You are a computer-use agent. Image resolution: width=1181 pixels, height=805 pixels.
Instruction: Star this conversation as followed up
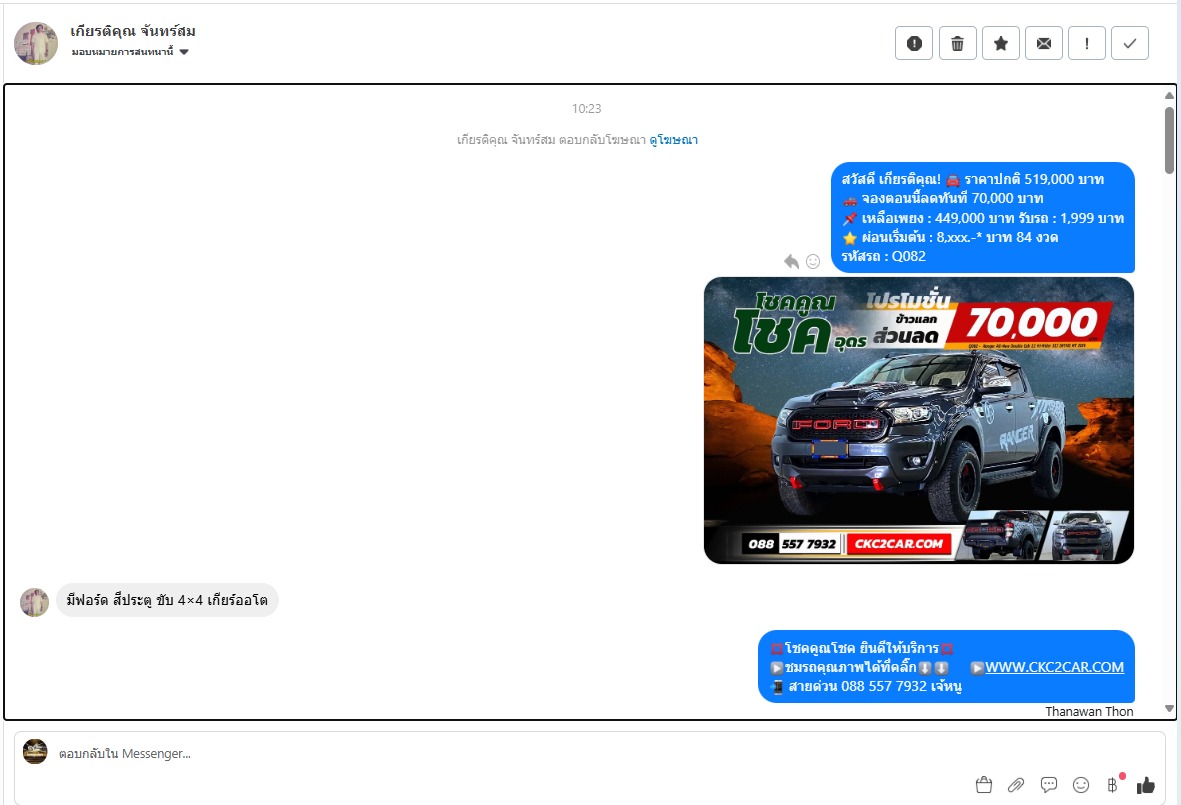pyautogui.click(x=1000, y=44)
